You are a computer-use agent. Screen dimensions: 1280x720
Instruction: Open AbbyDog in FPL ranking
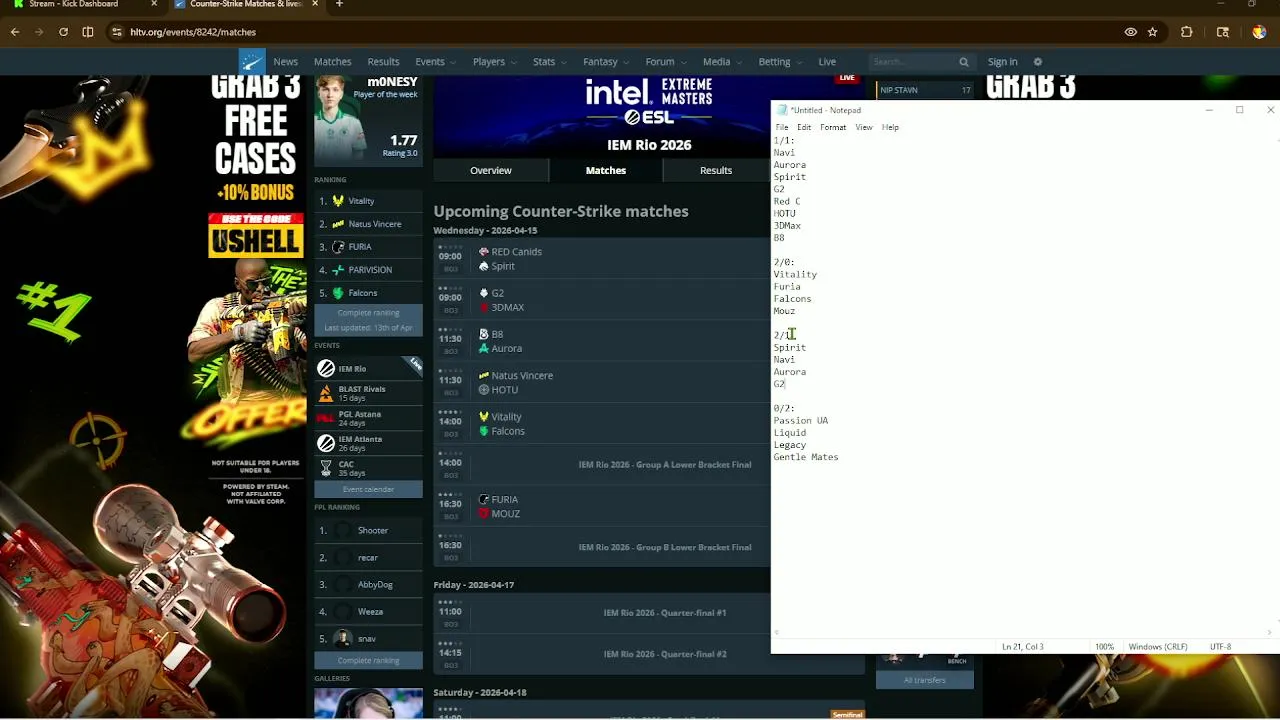tap(375, 585)
